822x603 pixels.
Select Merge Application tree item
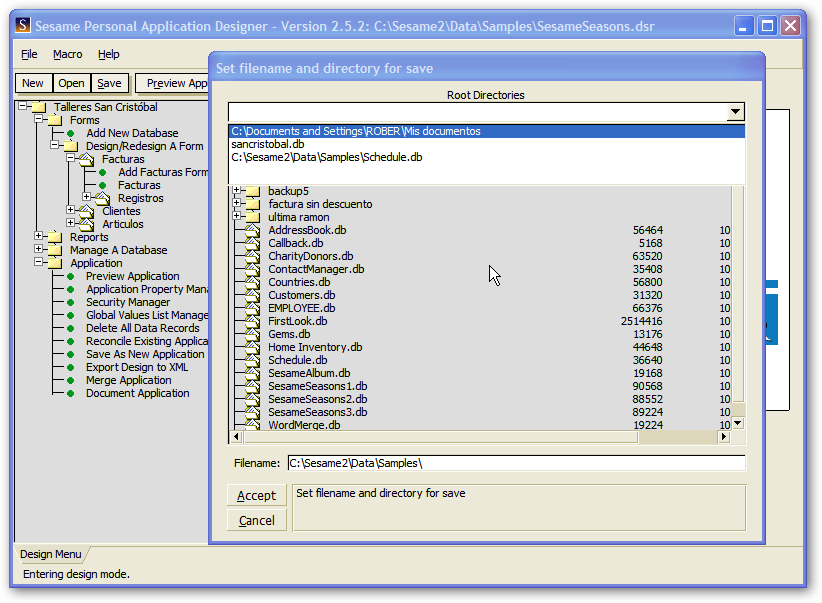pos(128,380)
